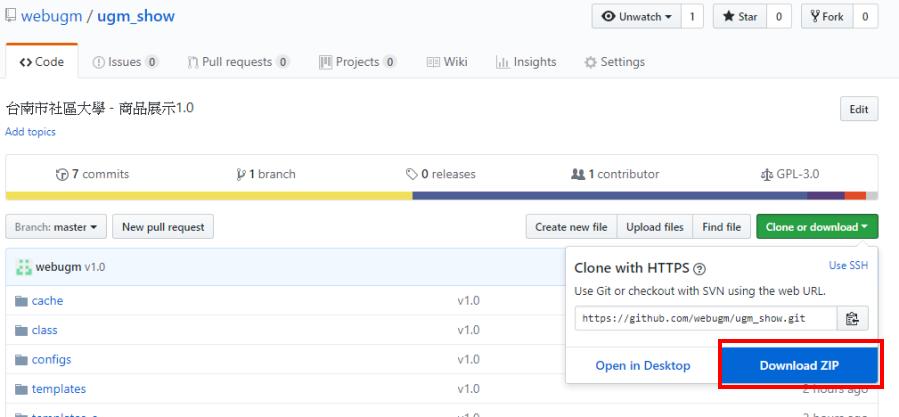
Task: Click the star count 0
Action: pos(779,17)
